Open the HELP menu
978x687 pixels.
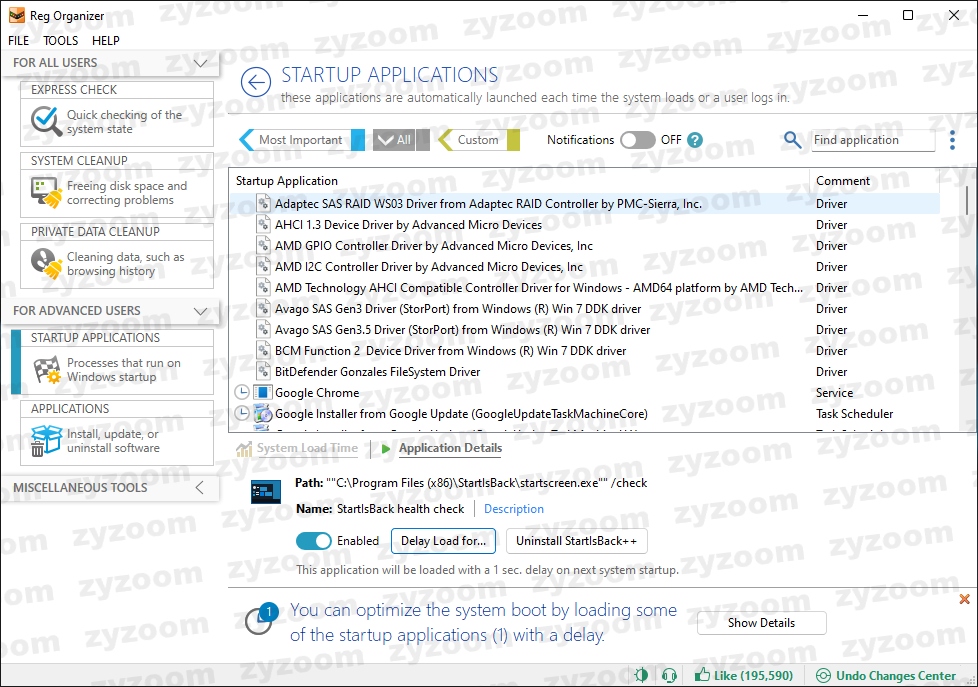(x=105, y=41)
